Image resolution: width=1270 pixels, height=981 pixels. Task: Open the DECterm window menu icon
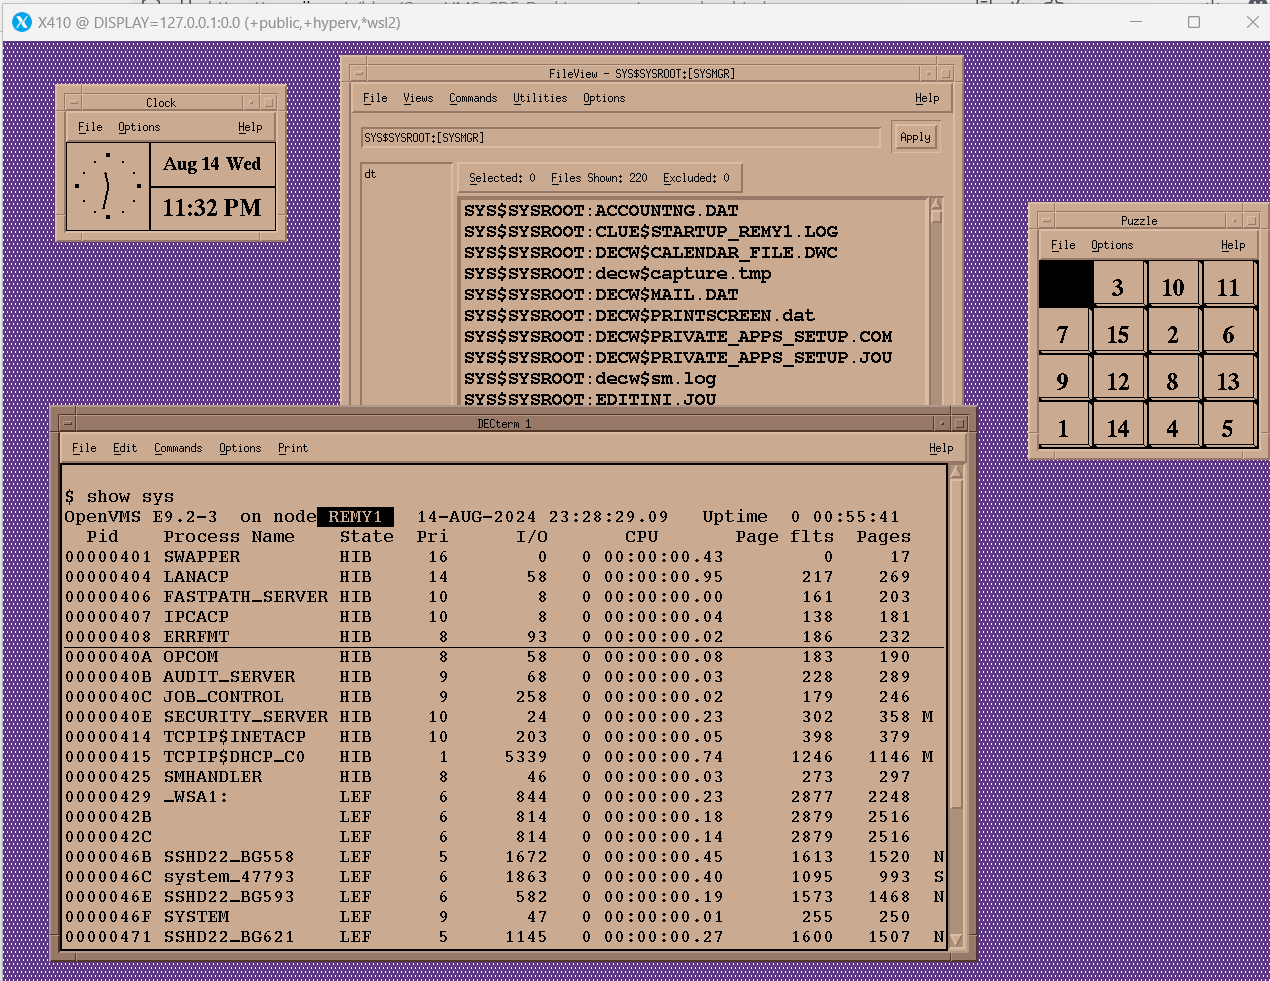(70, 421)
